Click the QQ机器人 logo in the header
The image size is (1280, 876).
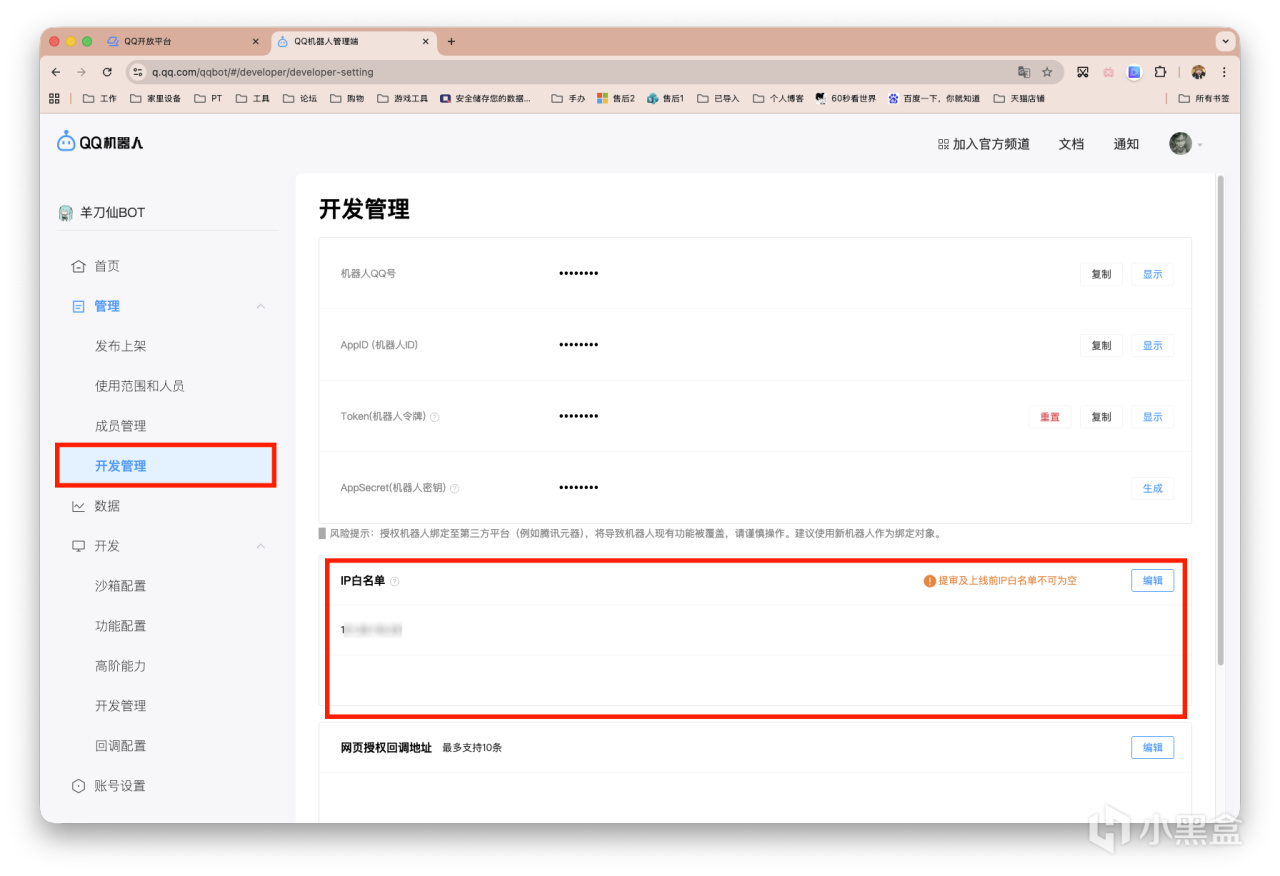click(x=100, y=142)
